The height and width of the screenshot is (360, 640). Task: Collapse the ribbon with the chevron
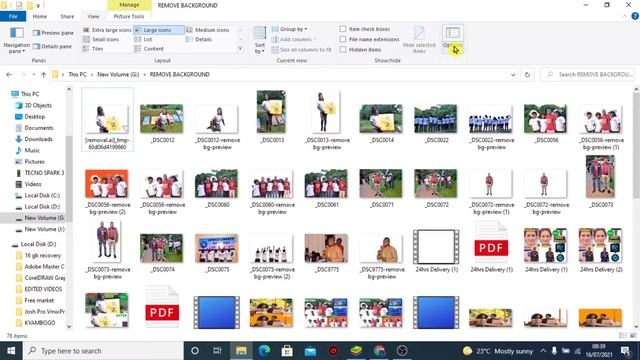(625, 16)
